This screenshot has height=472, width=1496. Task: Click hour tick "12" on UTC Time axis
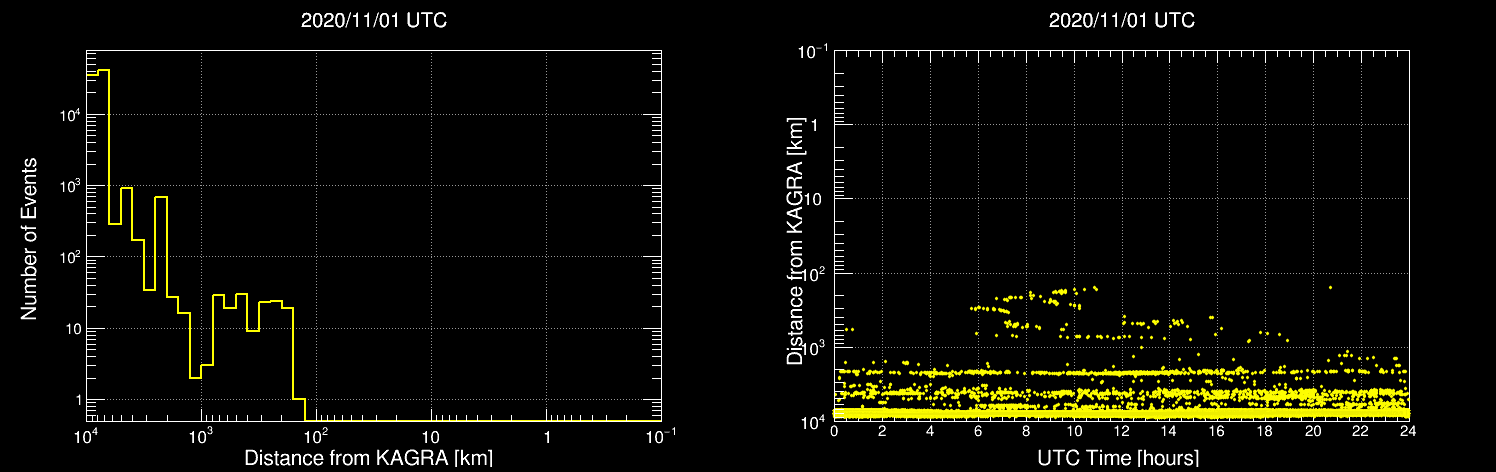point(1122,432)
